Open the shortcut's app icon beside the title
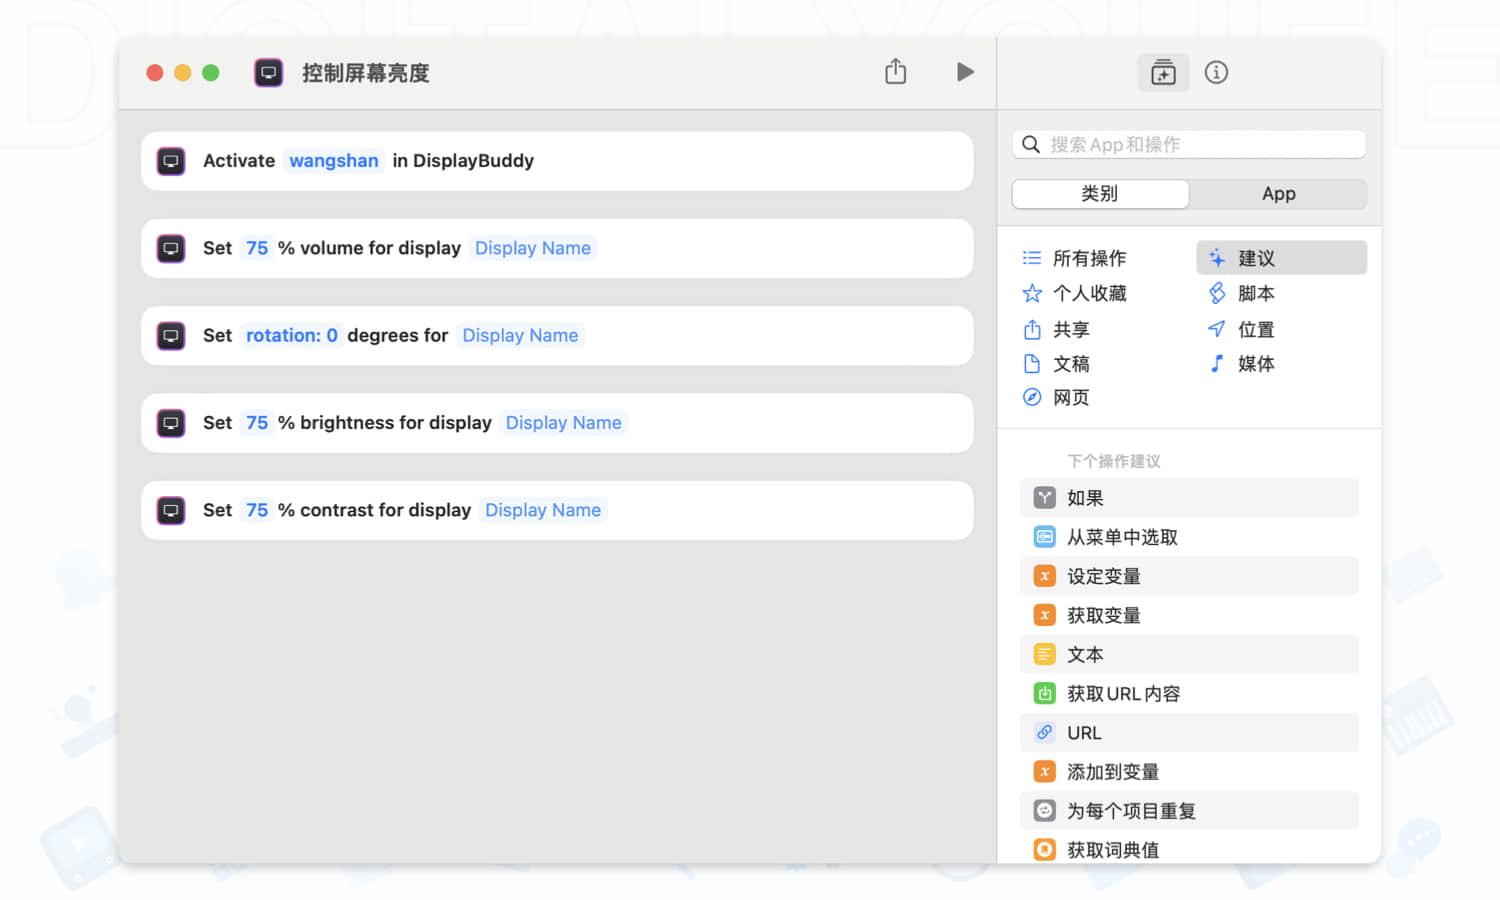 click(268, 72)
